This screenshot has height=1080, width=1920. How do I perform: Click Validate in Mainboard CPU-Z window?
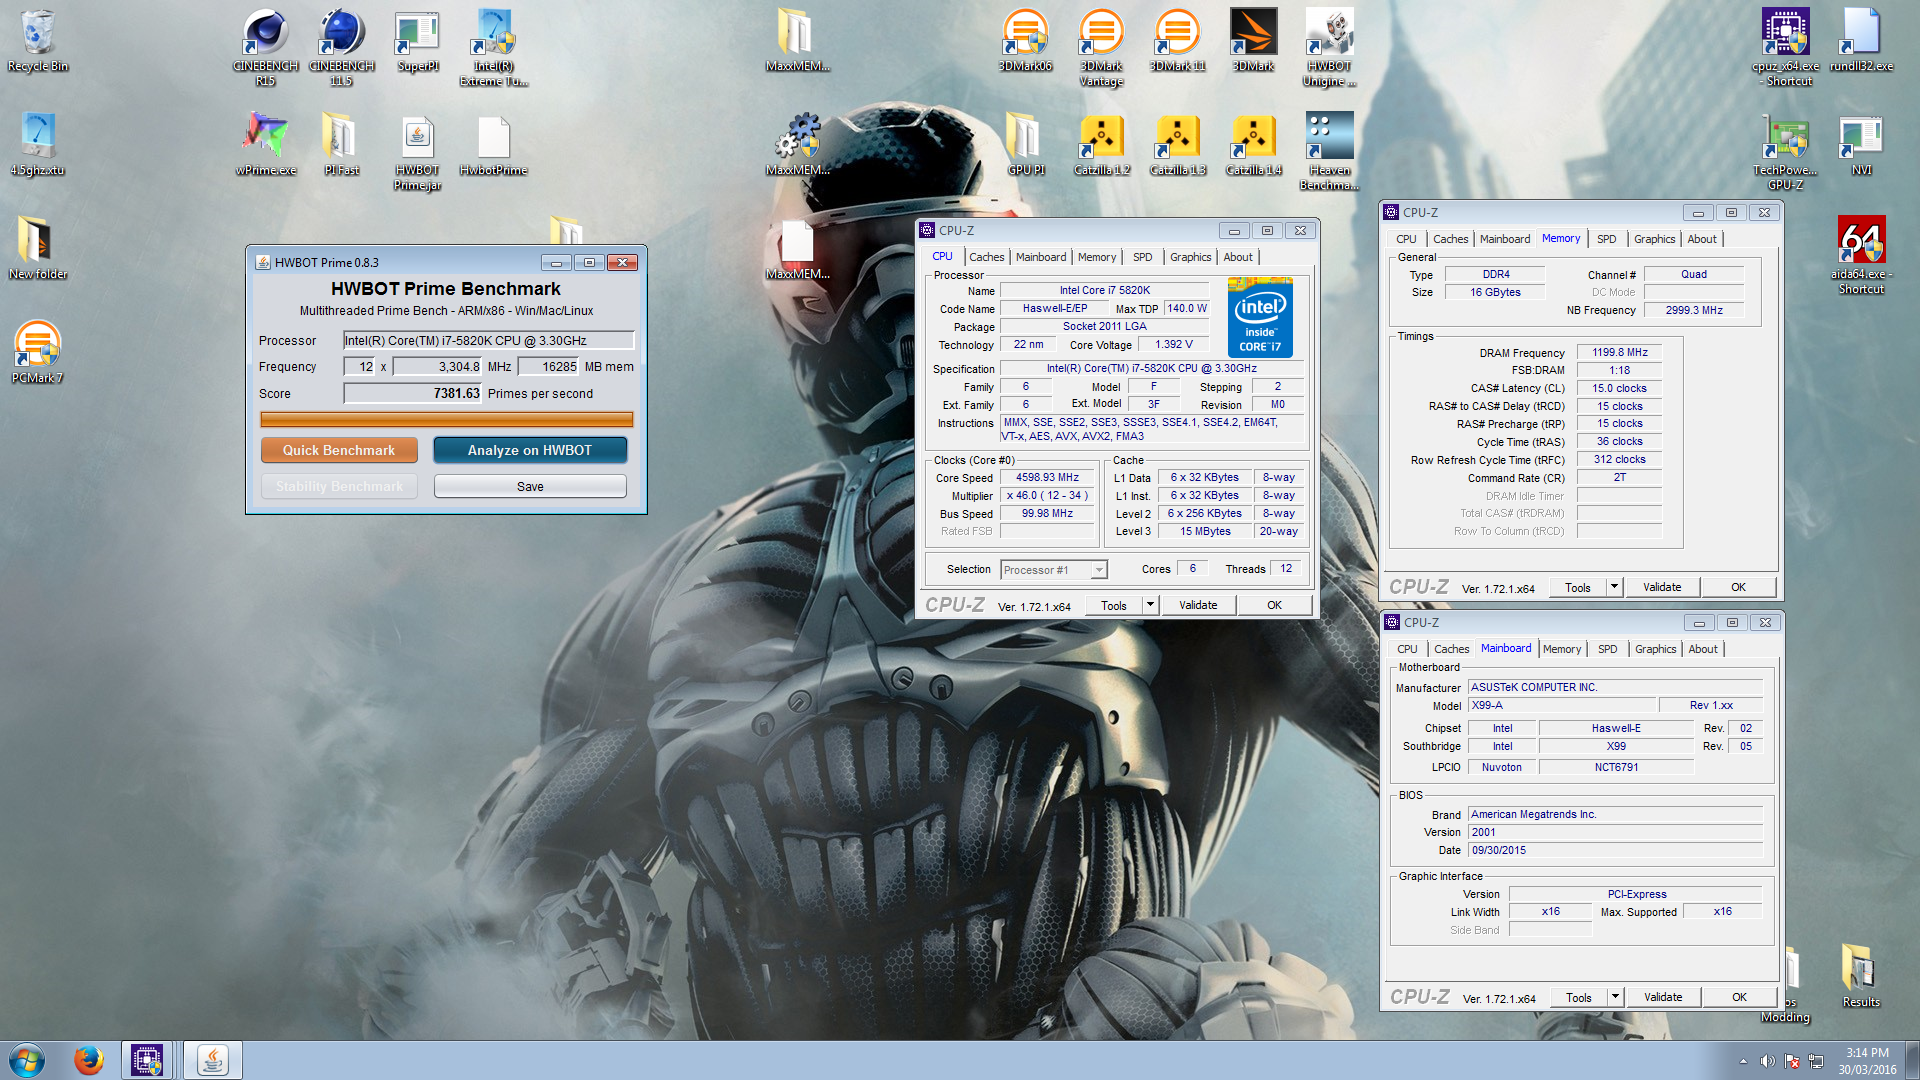pyautogui.click(x=1663, y=997)
